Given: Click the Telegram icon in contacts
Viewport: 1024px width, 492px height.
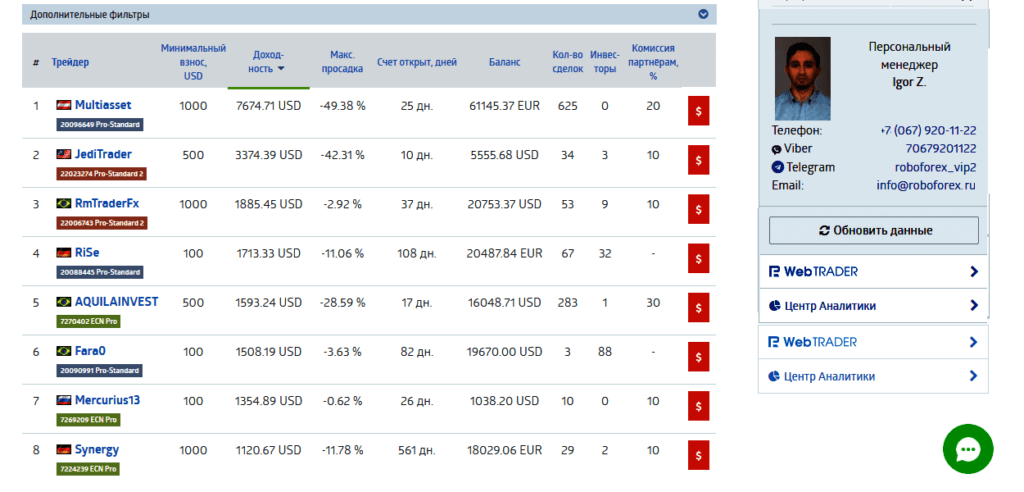Looking at the screenshot, I should [x=777, y=167].
